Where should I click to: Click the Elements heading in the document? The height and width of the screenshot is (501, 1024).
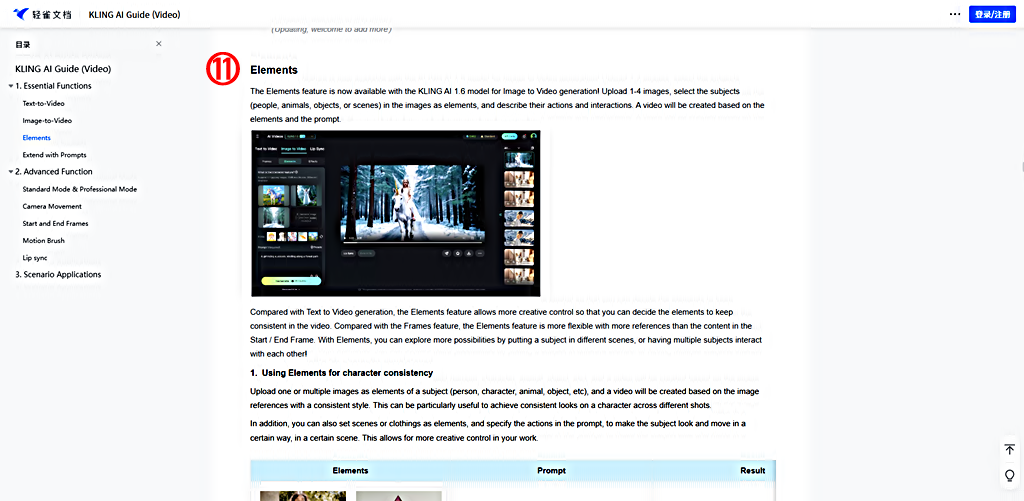(x=274, y=70)
